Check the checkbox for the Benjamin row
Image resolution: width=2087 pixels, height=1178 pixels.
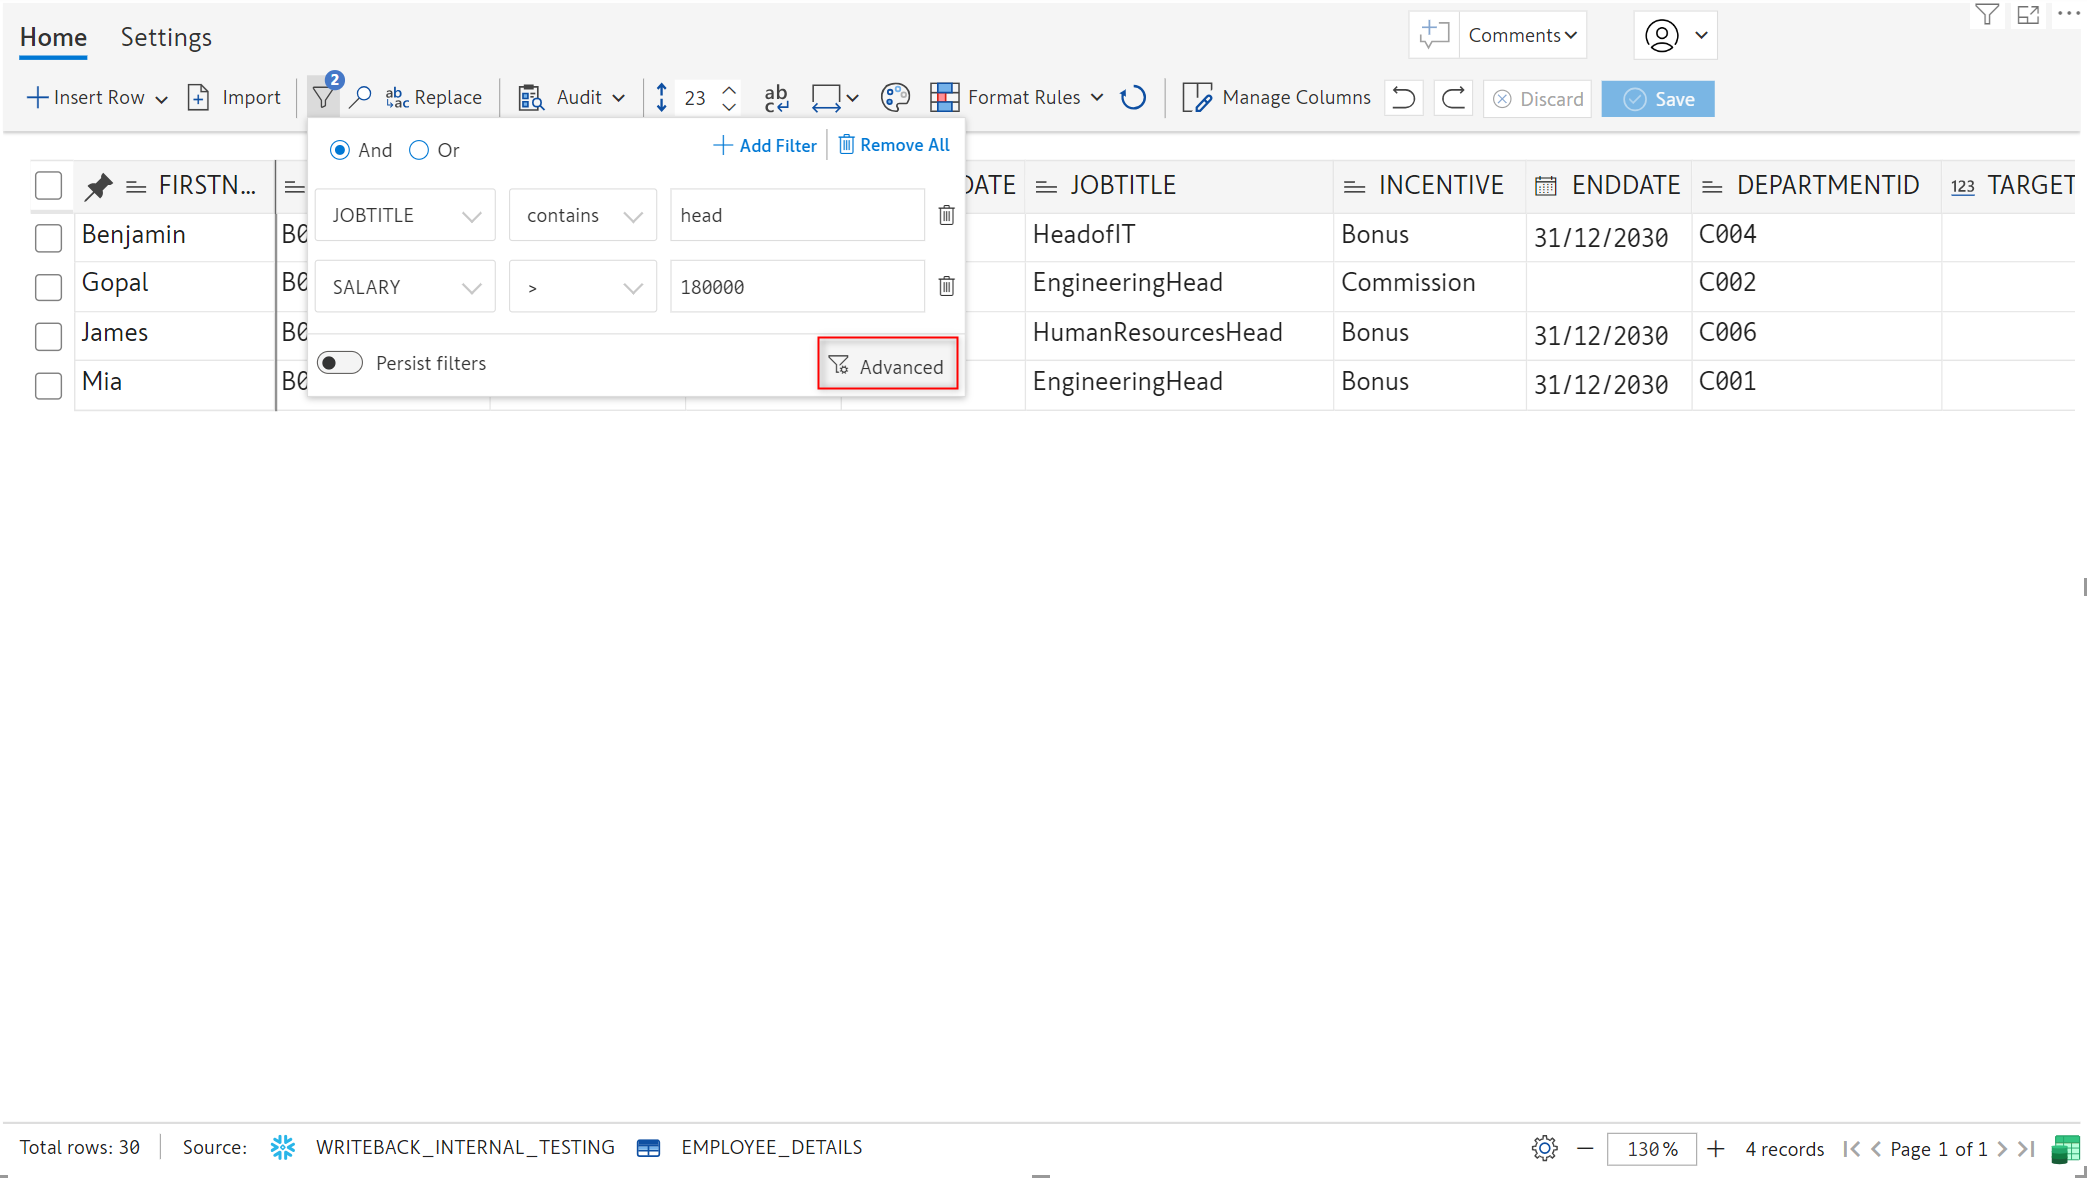(x=48, y=237)
